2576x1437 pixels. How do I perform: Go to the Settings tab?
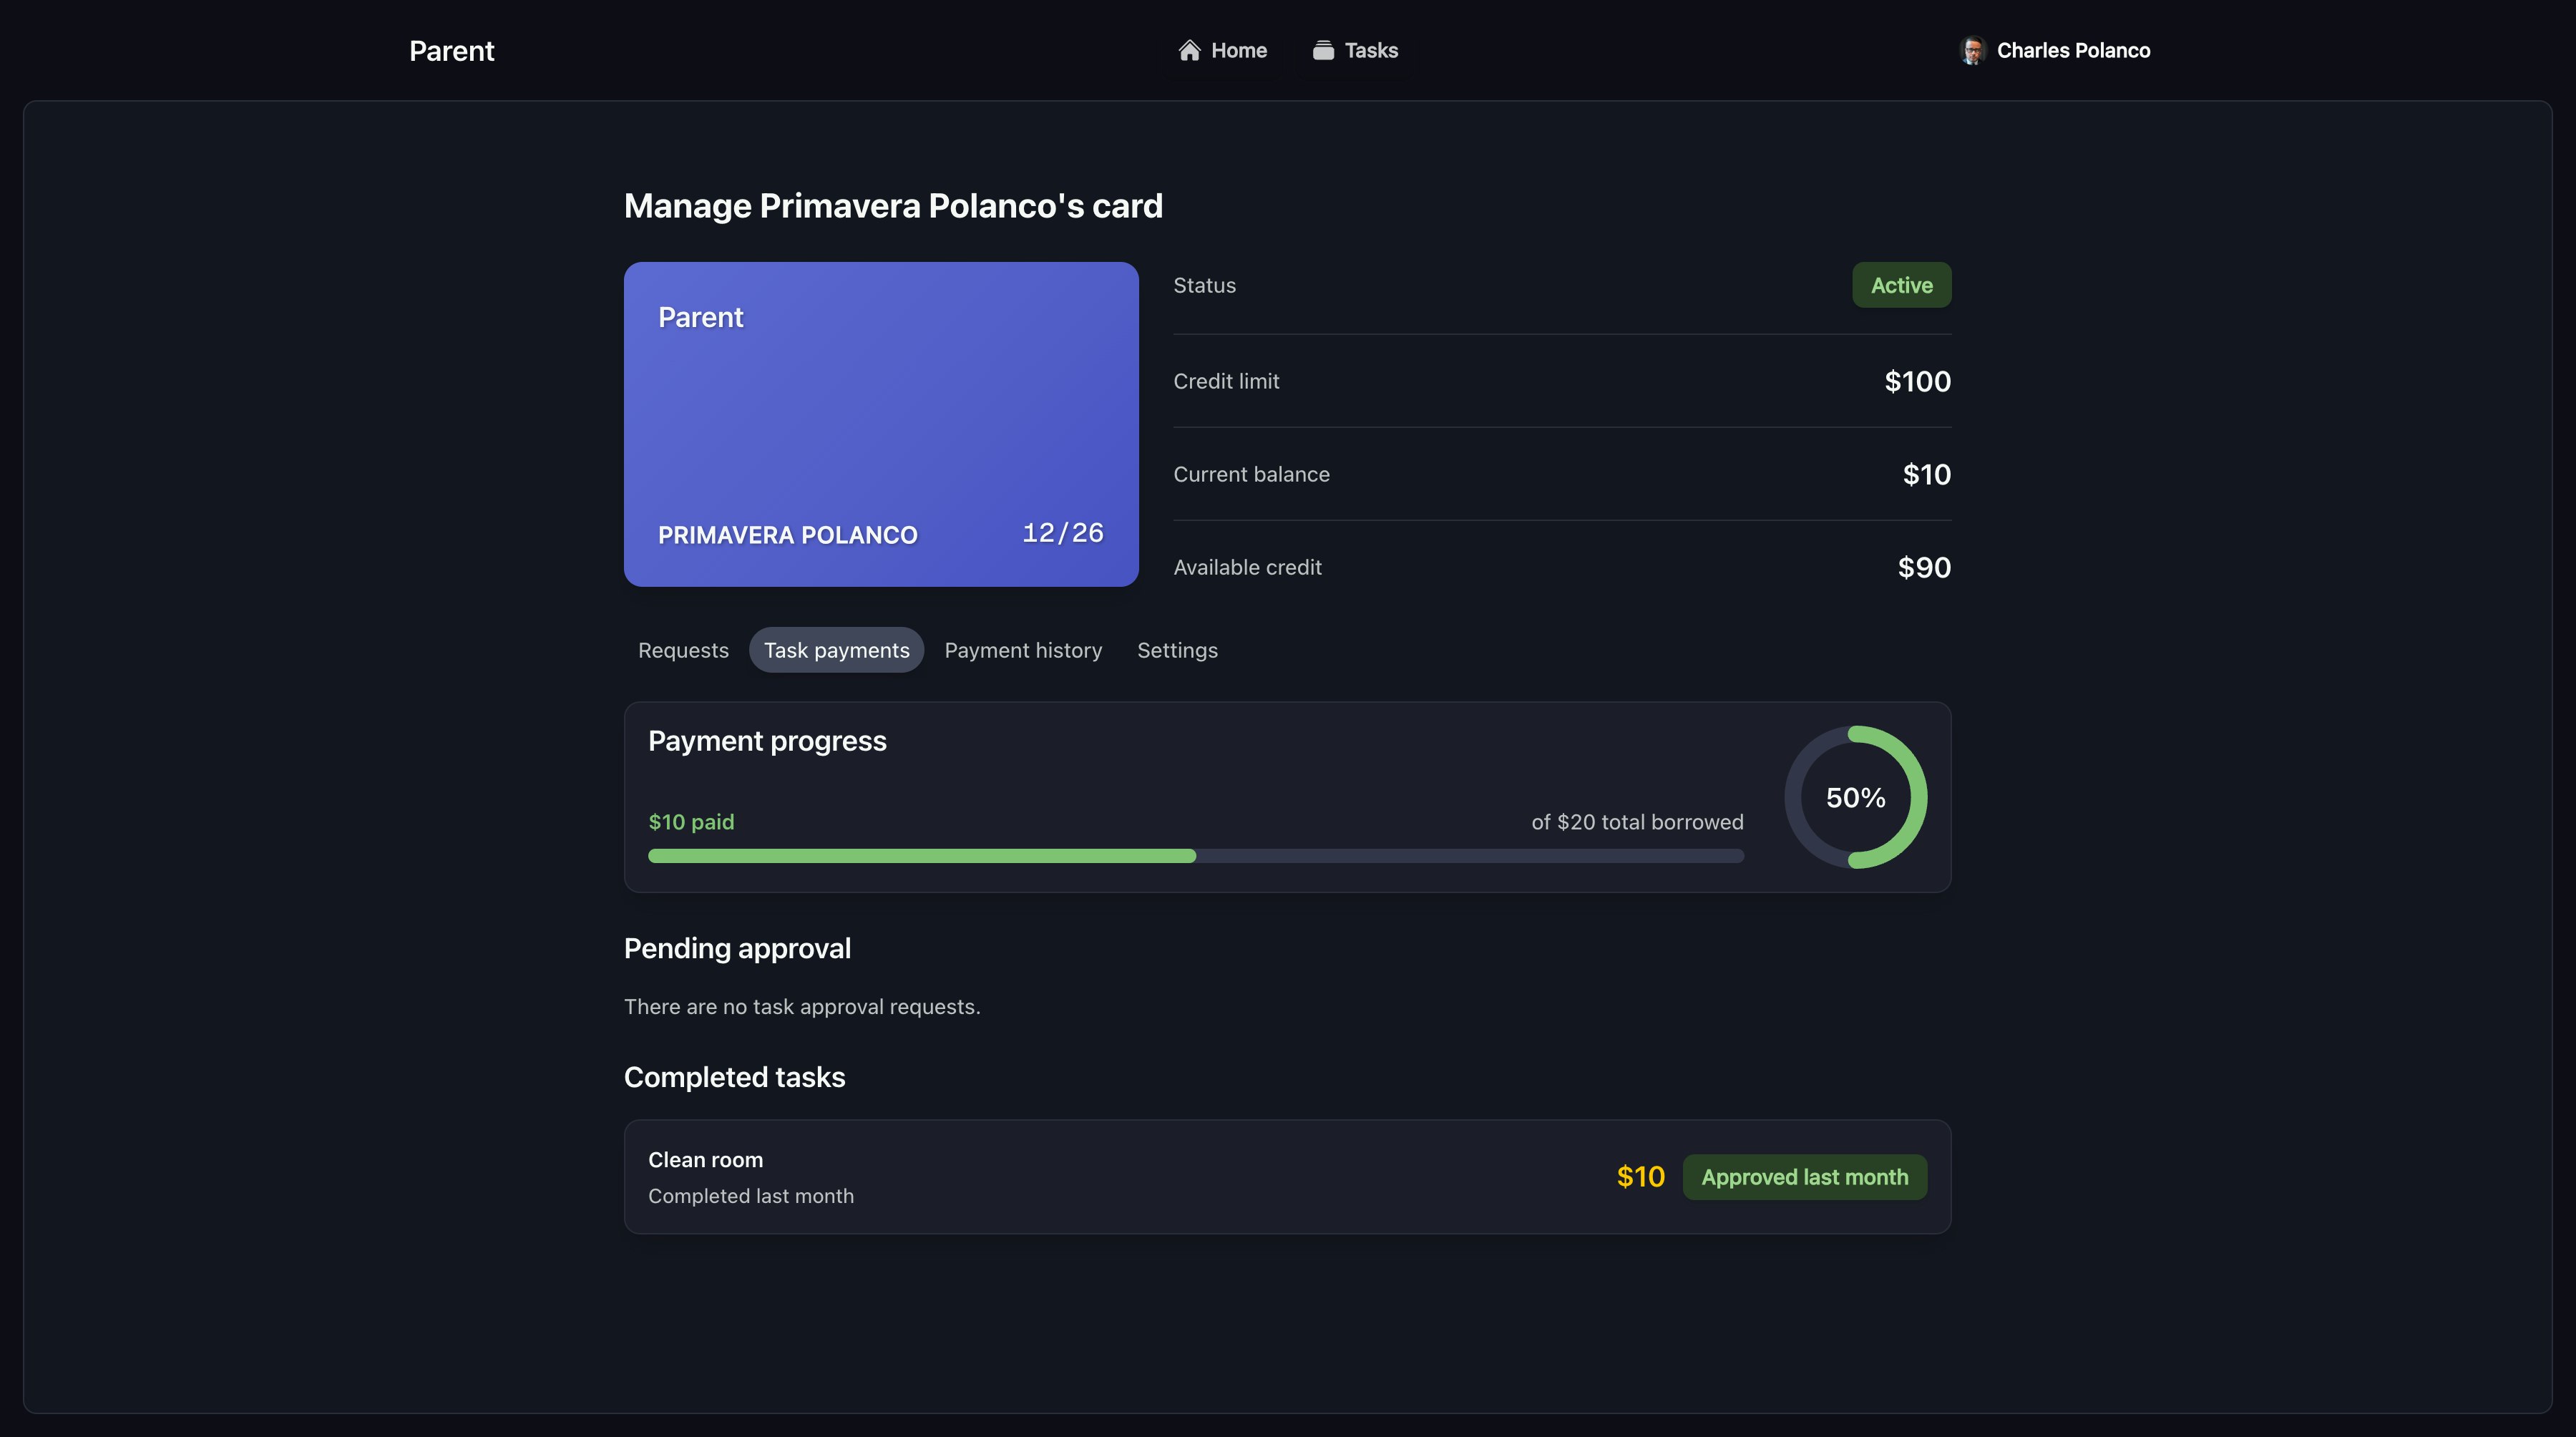click(x=1177, y=650)
